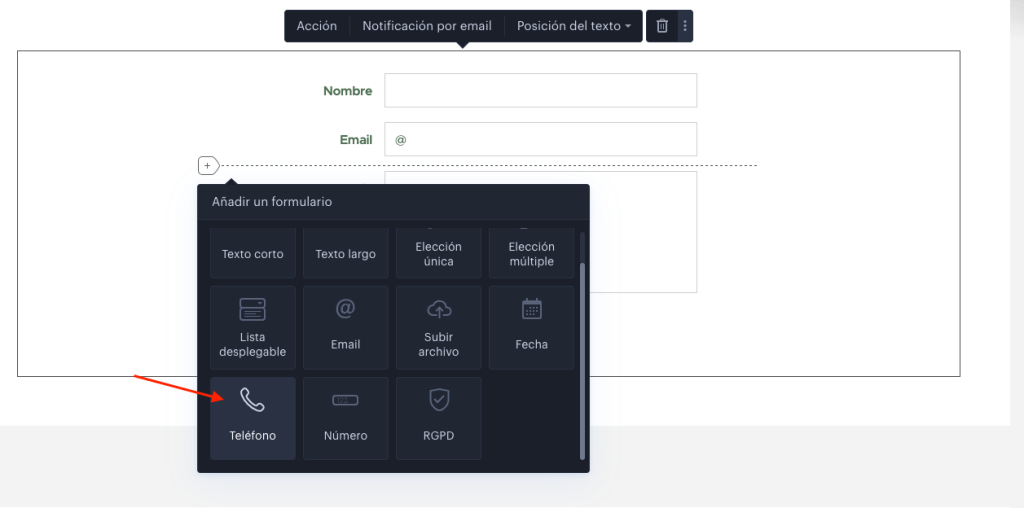
Task: Click the Nombre input field
Action: click(x=541, y=90)
